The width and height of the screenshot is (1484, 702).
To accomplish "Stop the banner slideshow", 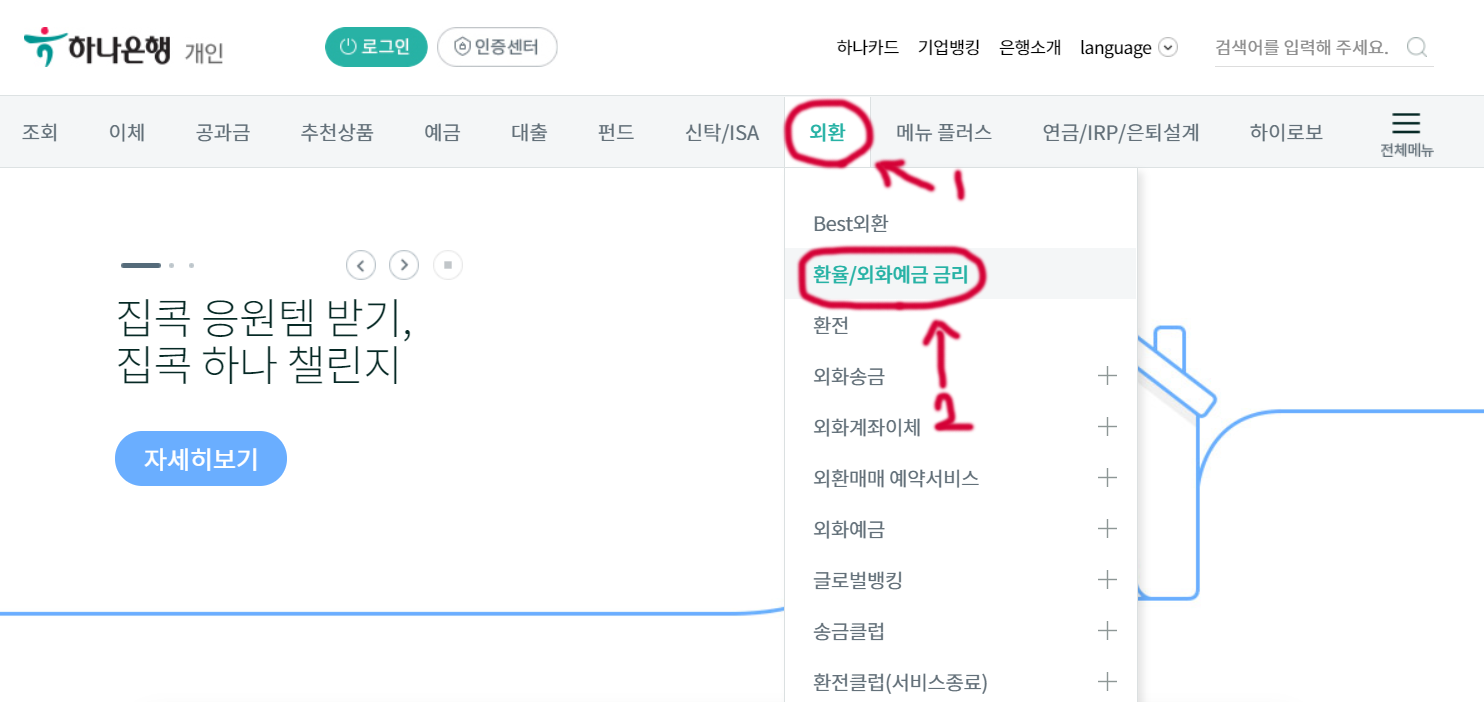I will pyautogui.click(x=448, y=265).
